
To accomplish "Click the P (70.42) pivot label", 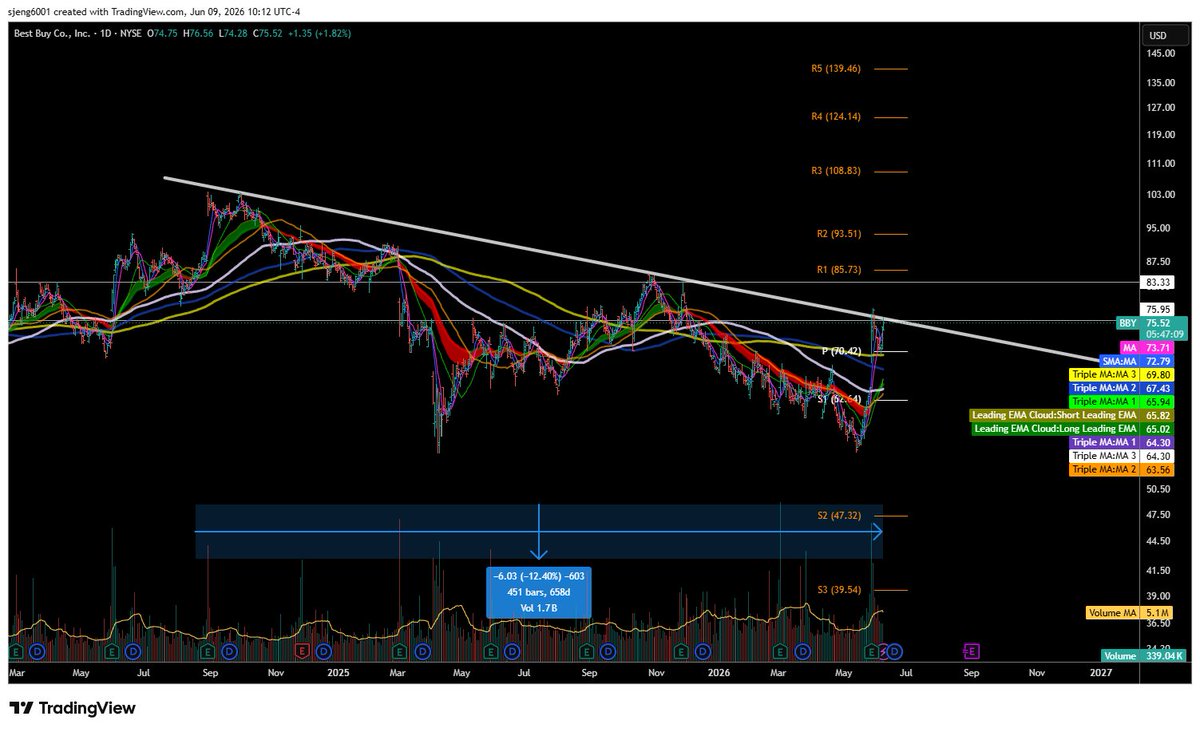I will tap(841, 351).
